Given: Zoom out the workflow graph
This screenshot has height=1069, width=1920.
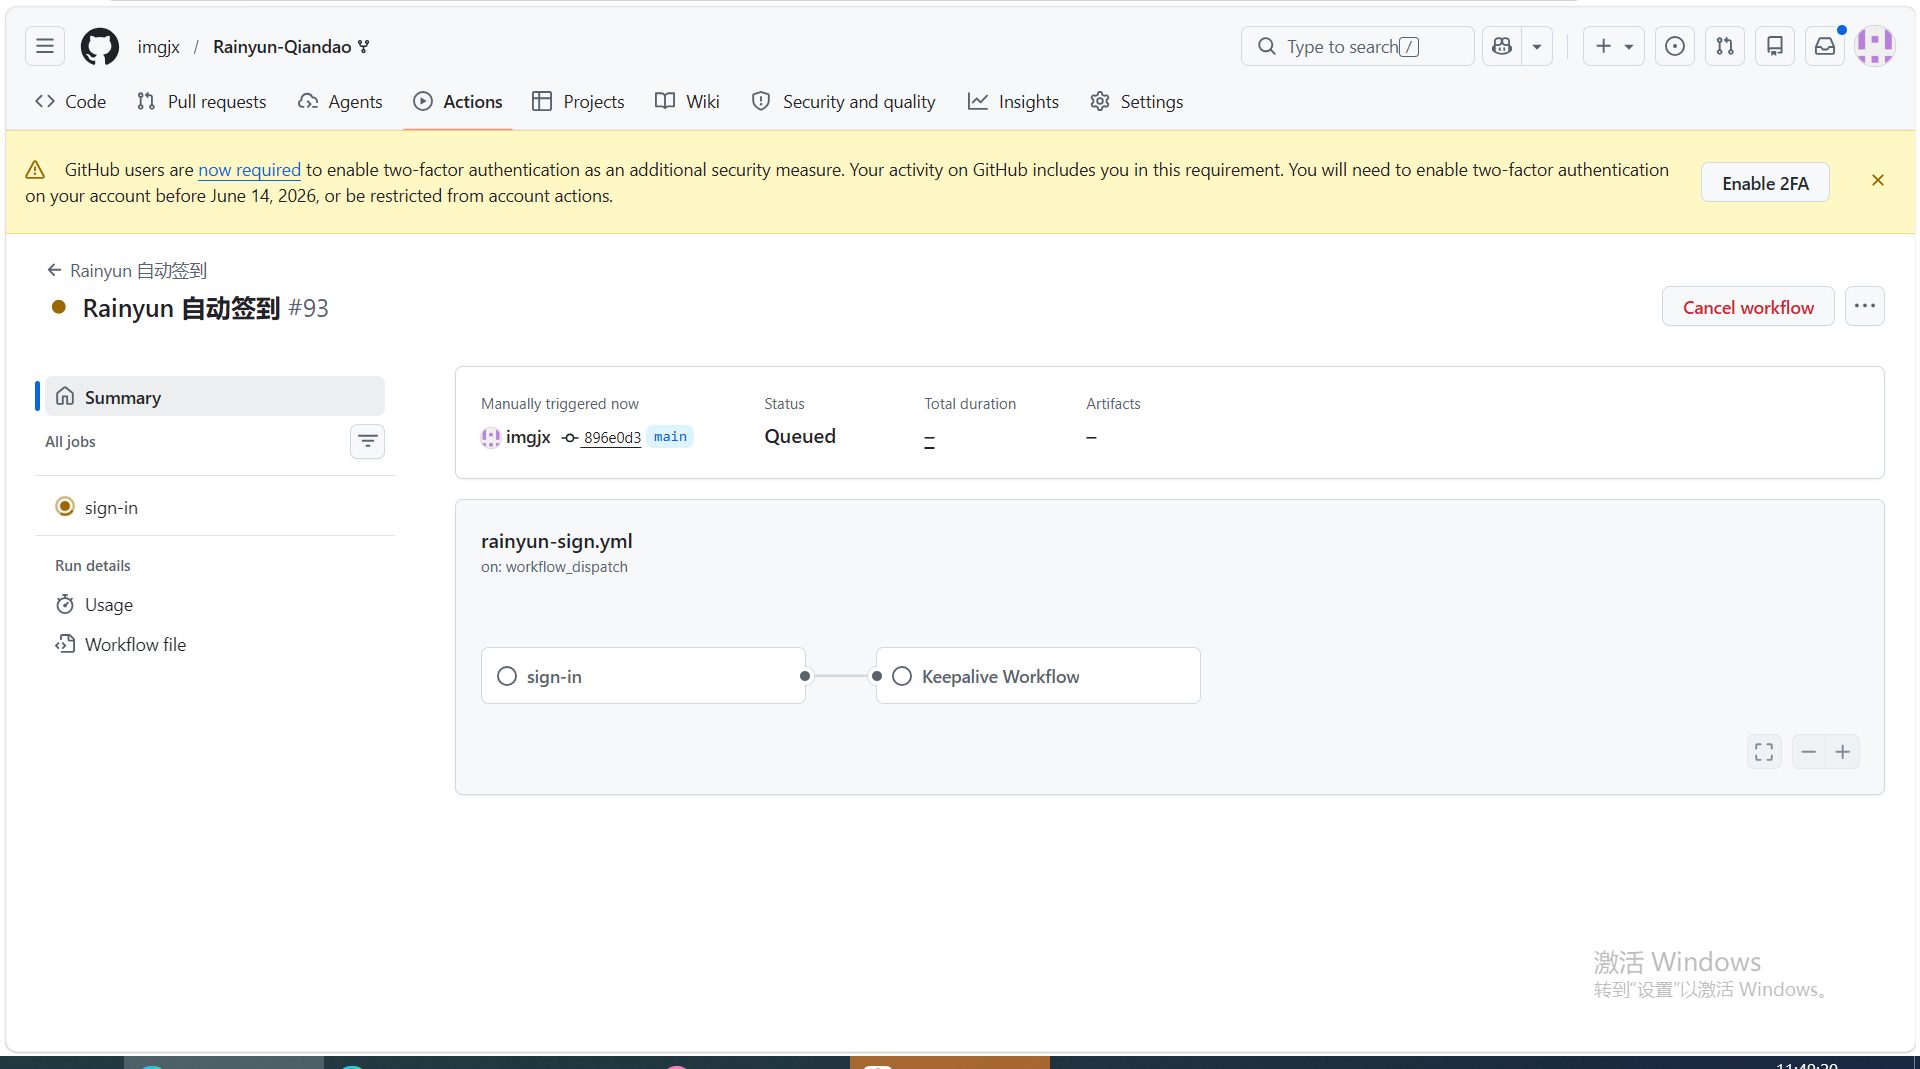Looking at the screenshot, I should pos(1808,752).
